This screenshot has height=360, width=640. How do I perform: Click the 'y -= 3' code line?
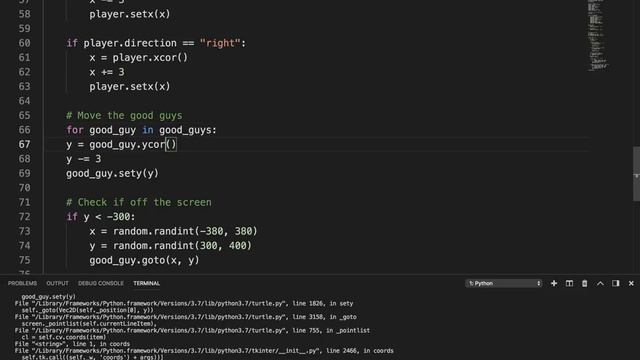pyautogui.click(x=84, y=159)
